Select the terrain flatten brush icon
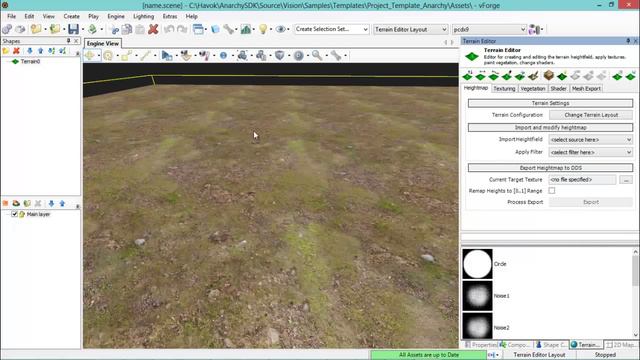The image size is (640, 360). (x=480, y=76)
